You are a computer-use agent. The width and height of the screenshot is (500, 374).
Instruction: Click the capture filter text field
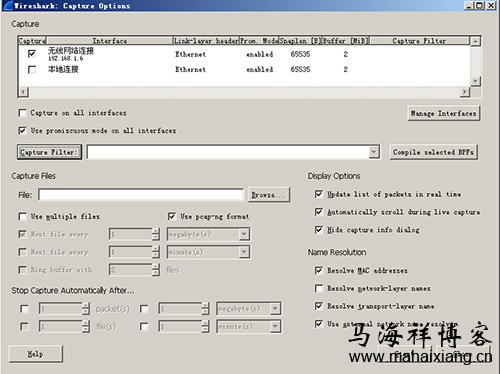click(x=229, y=152)
